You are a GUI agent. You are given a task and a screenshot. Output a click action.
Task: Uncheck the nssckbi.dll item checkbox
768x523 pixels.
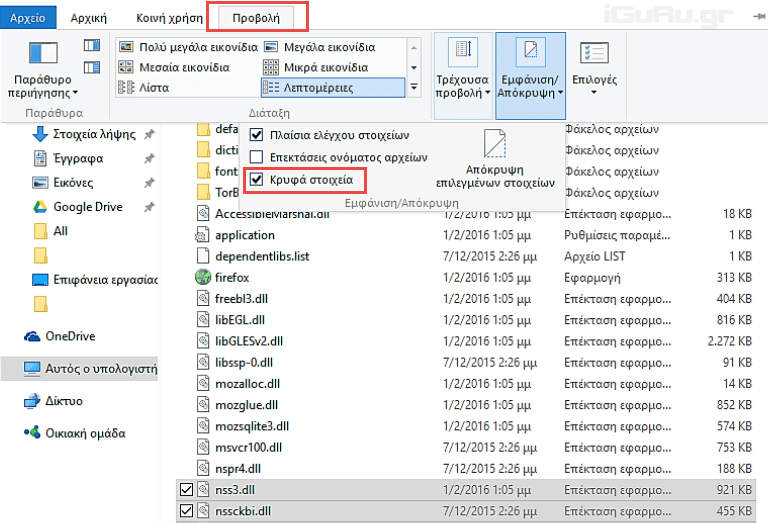pos(186,511)
